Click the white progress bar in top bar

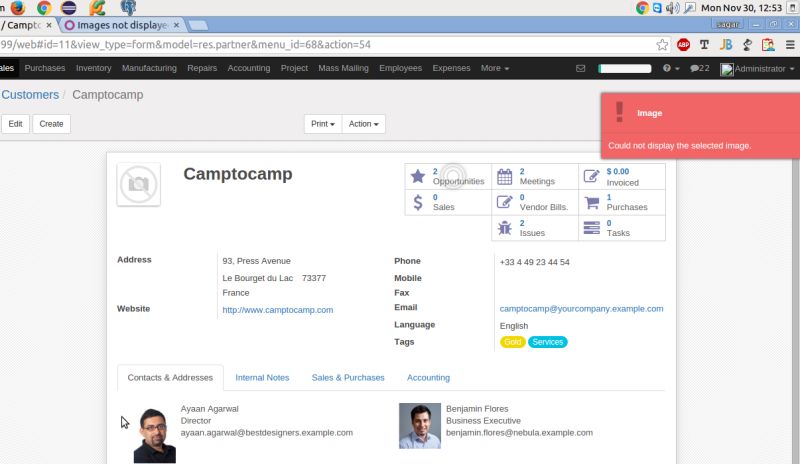[x=624, y=68]
